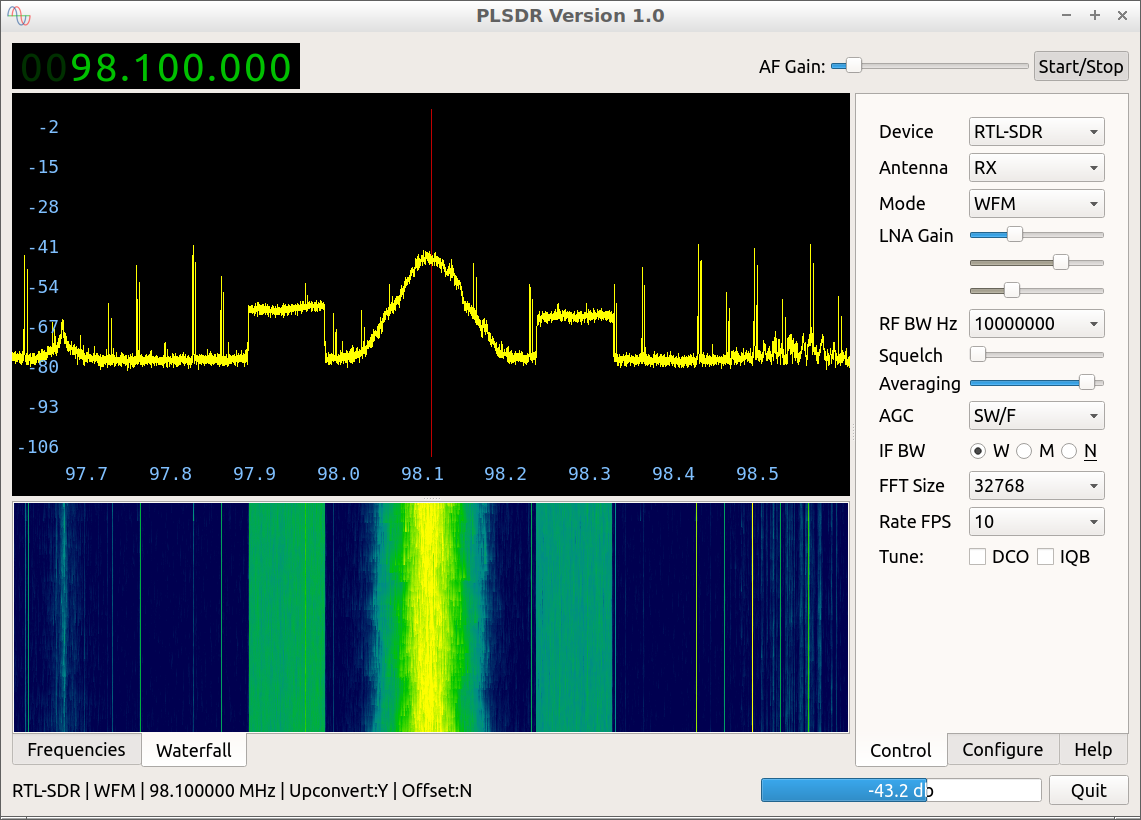Open the Device dropdown showing RTL-SDR
Image resolution: width=1141 pixels, height=820 pixels.
pos(1036,132)
